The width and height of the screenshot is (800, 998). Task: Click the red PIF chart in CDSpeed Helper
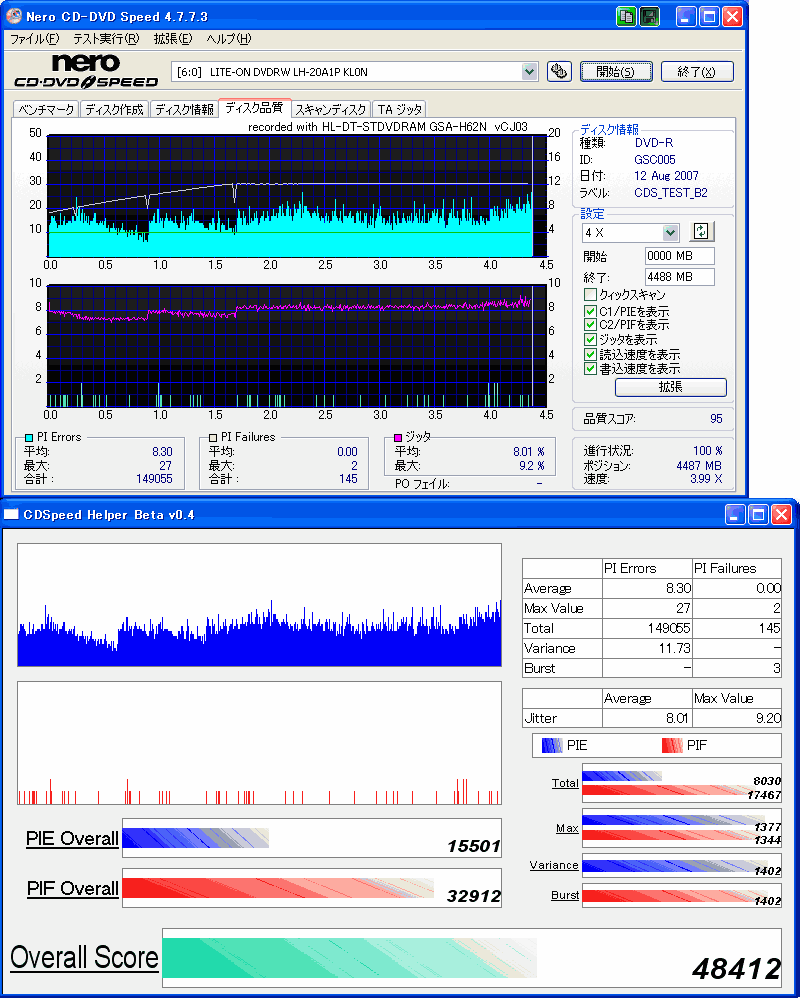point(259,743)
